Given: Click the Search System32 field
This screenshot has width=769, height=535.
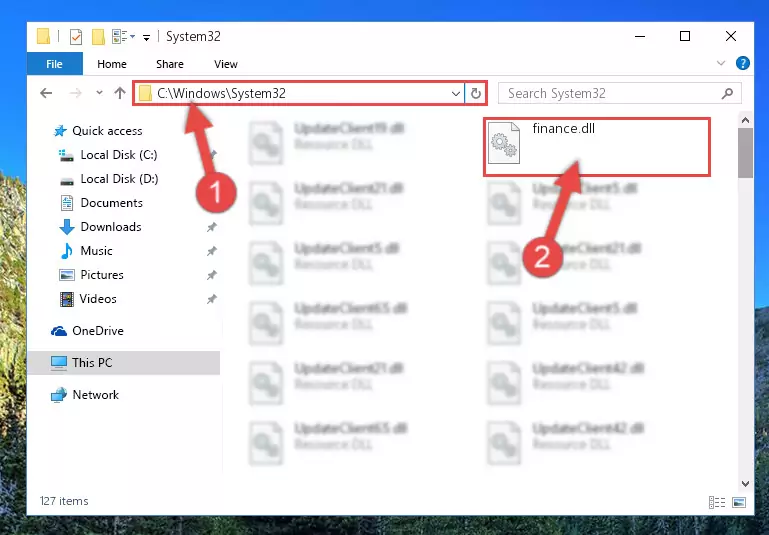Looking at the screenshot, I should point(620,93).
